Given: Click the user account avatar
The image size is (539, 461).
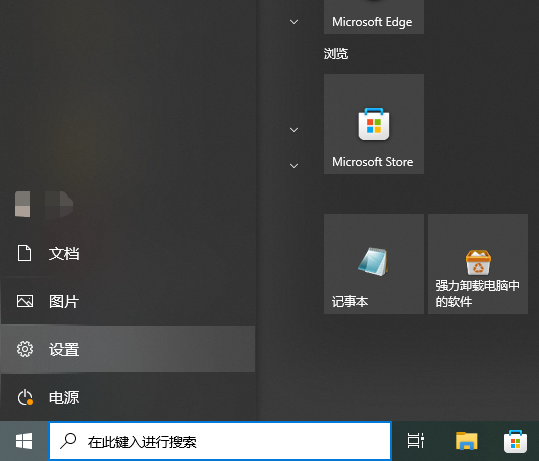Looking at the screenshot, I should pos(23,204).
